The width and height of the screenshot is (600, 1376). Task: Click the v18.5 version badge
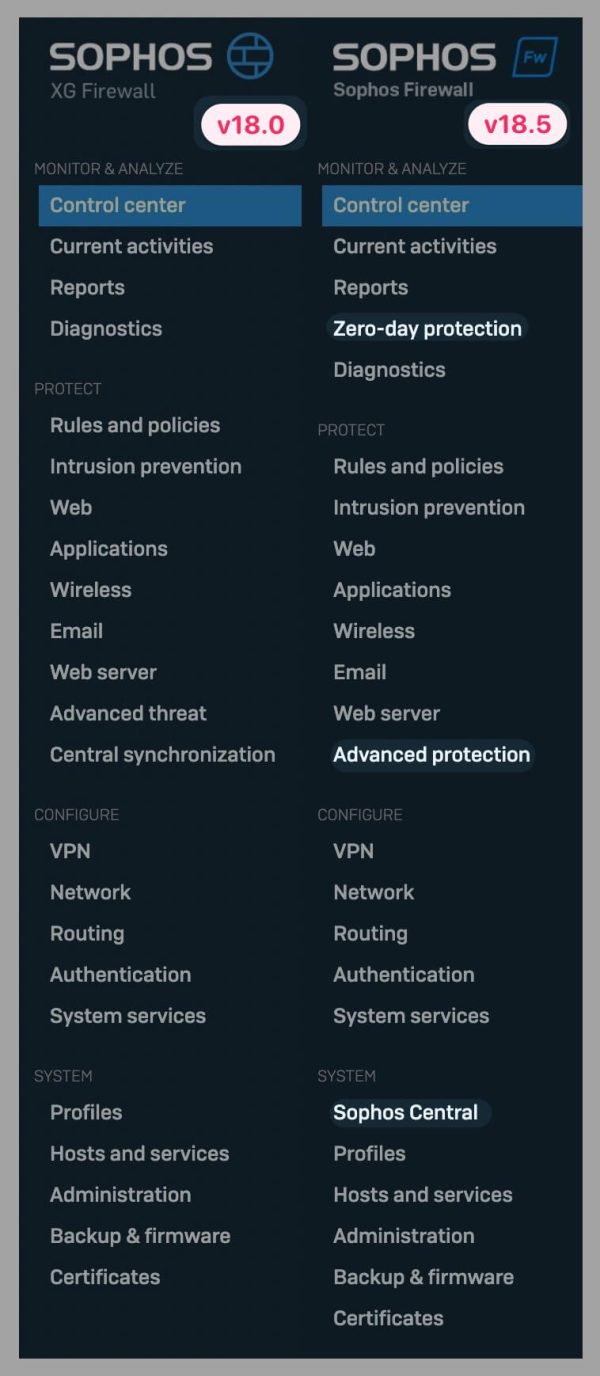[x=517, y=125]
